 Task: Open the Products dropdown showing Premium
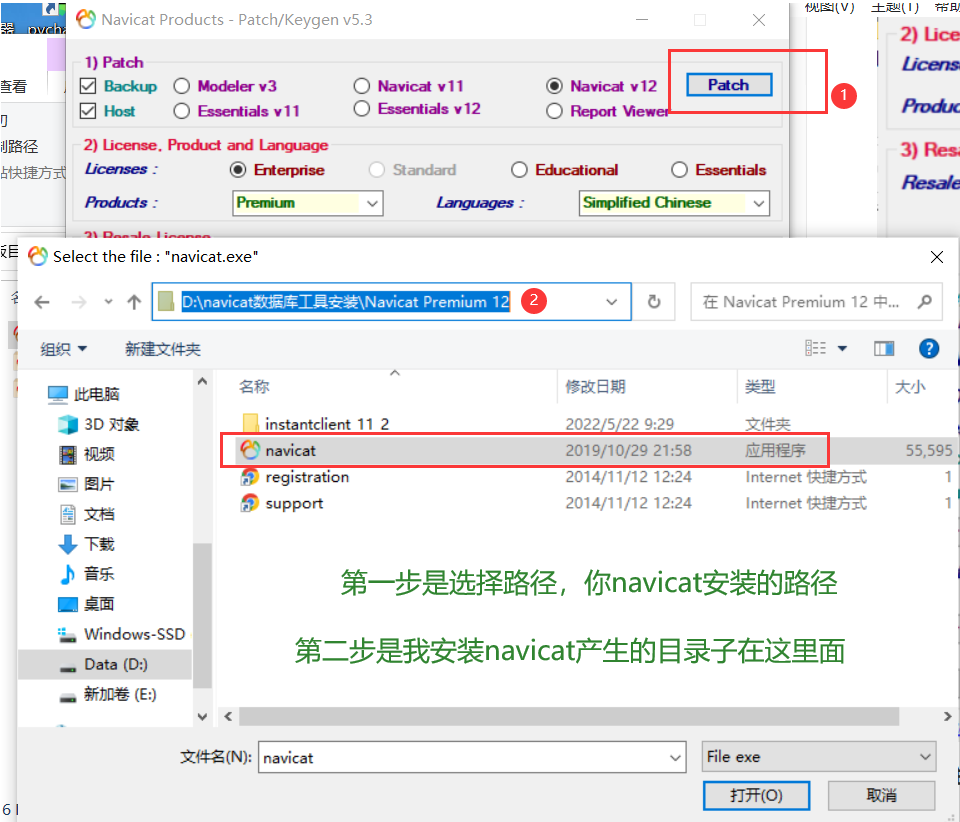click(308, 203)
